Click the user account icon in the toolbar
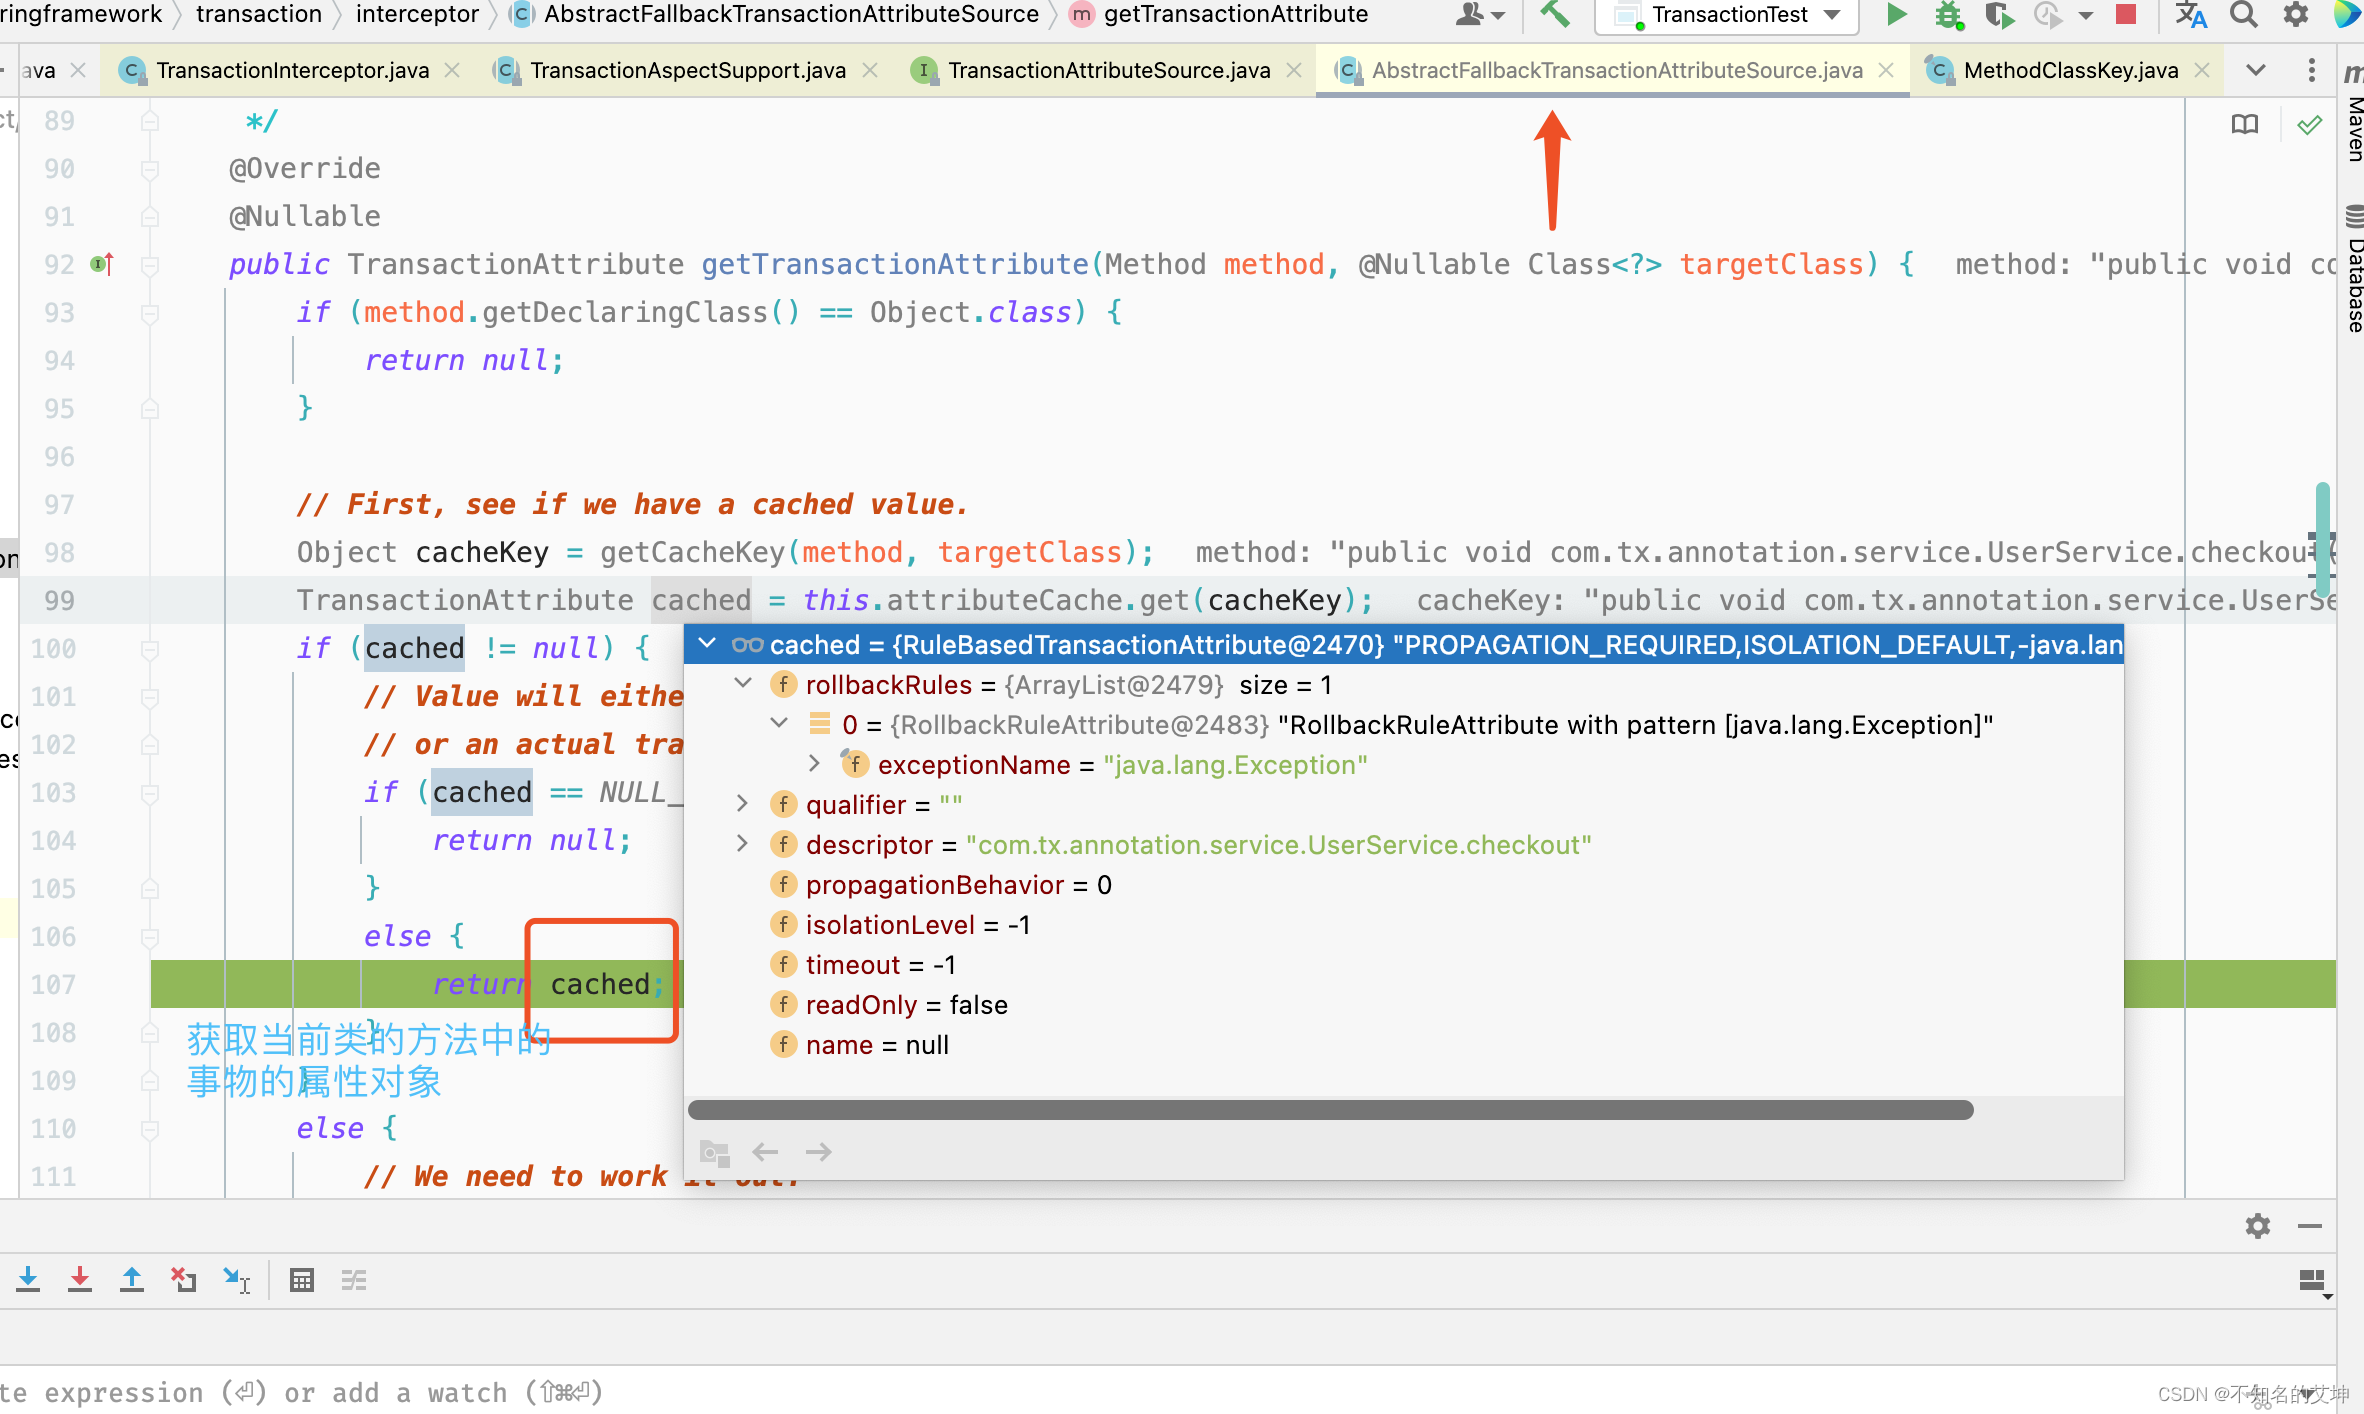2364x1414 pixels. [x=1471, y=14]
